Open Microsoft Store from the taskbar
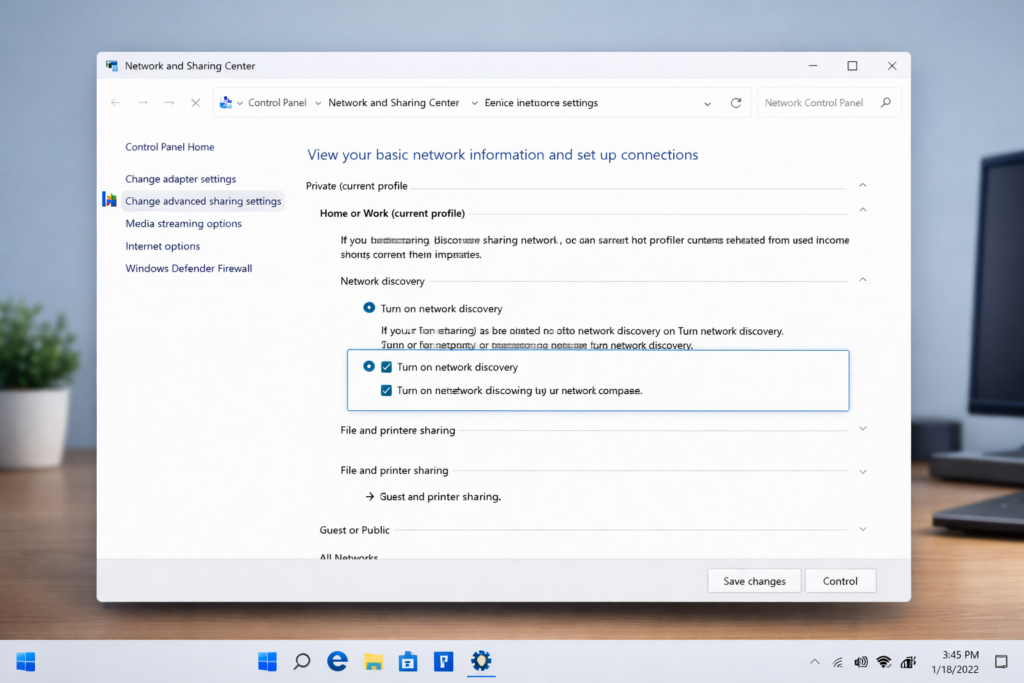 pyautogui.click(x=408, y=661)
